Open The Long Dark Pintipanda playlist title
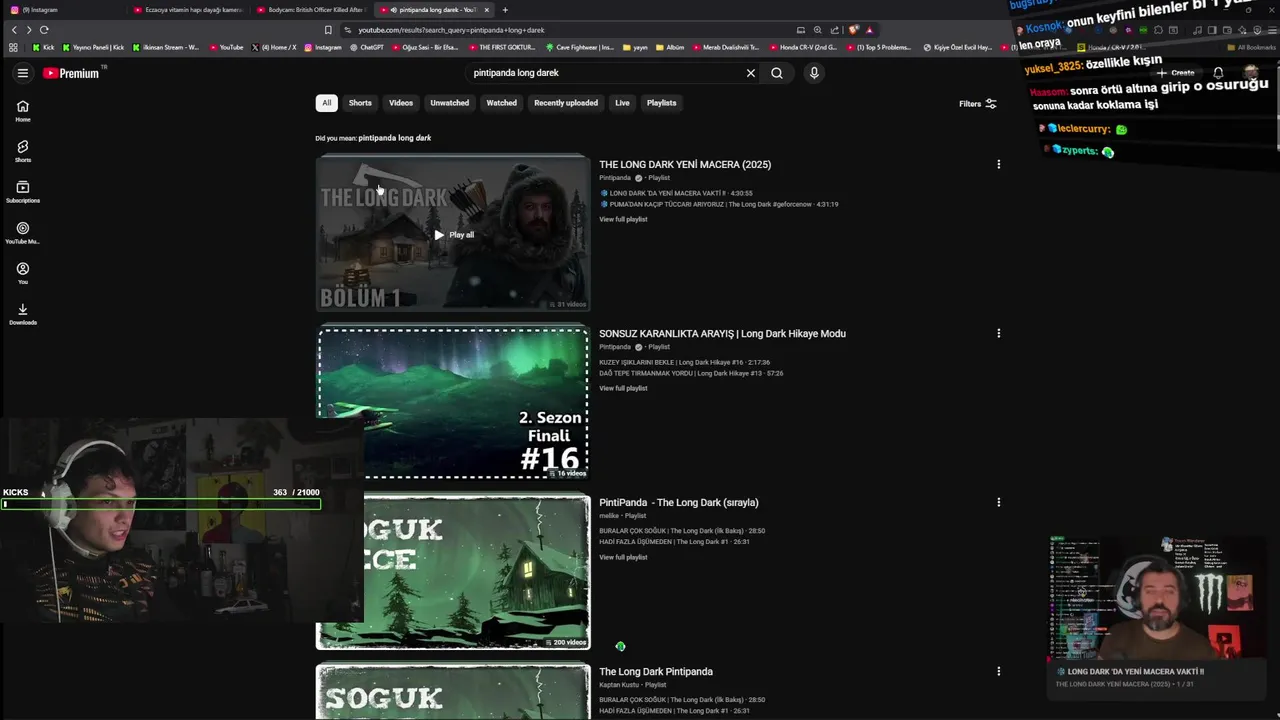 (x=656, y=671)
